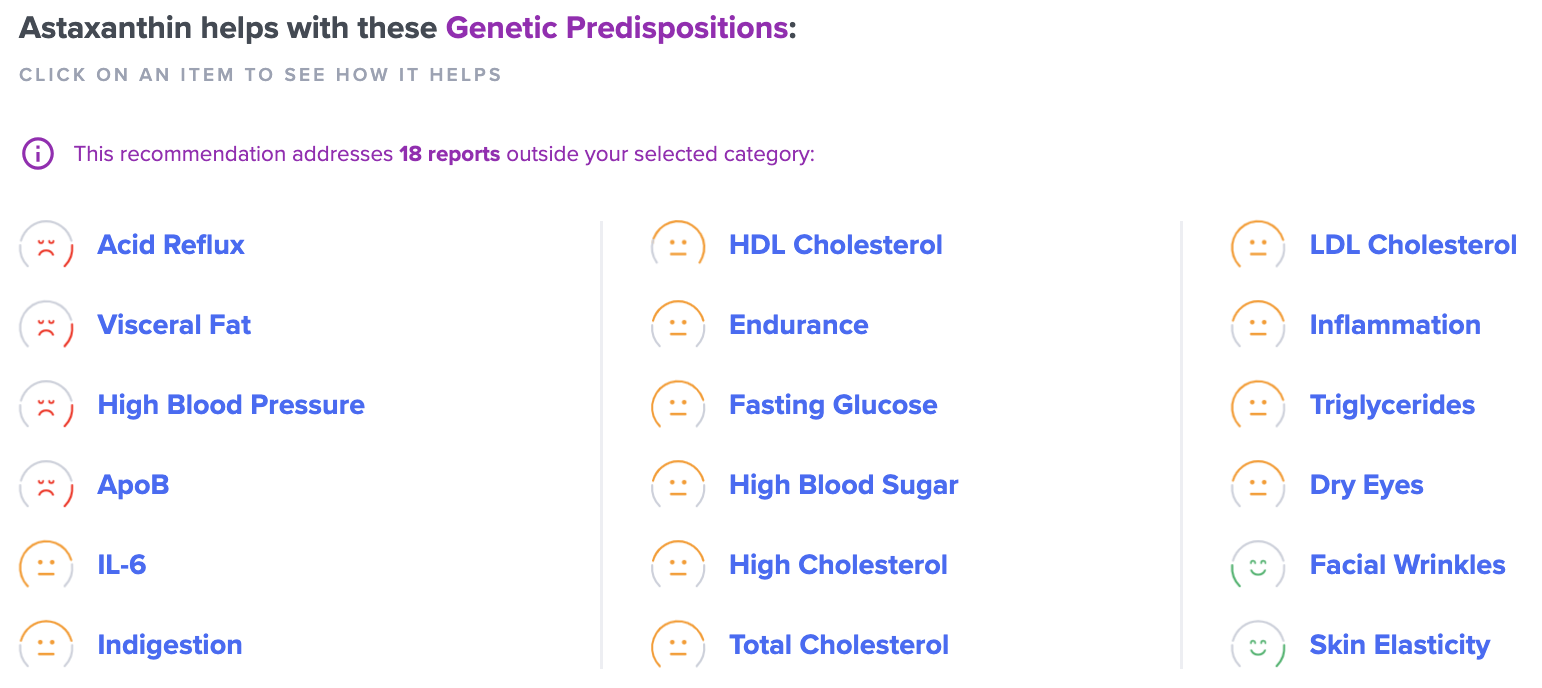Open the Total Cholesterol report
Image resolution: width=1542 pixels, height=688 pixels.
(838, 645)
